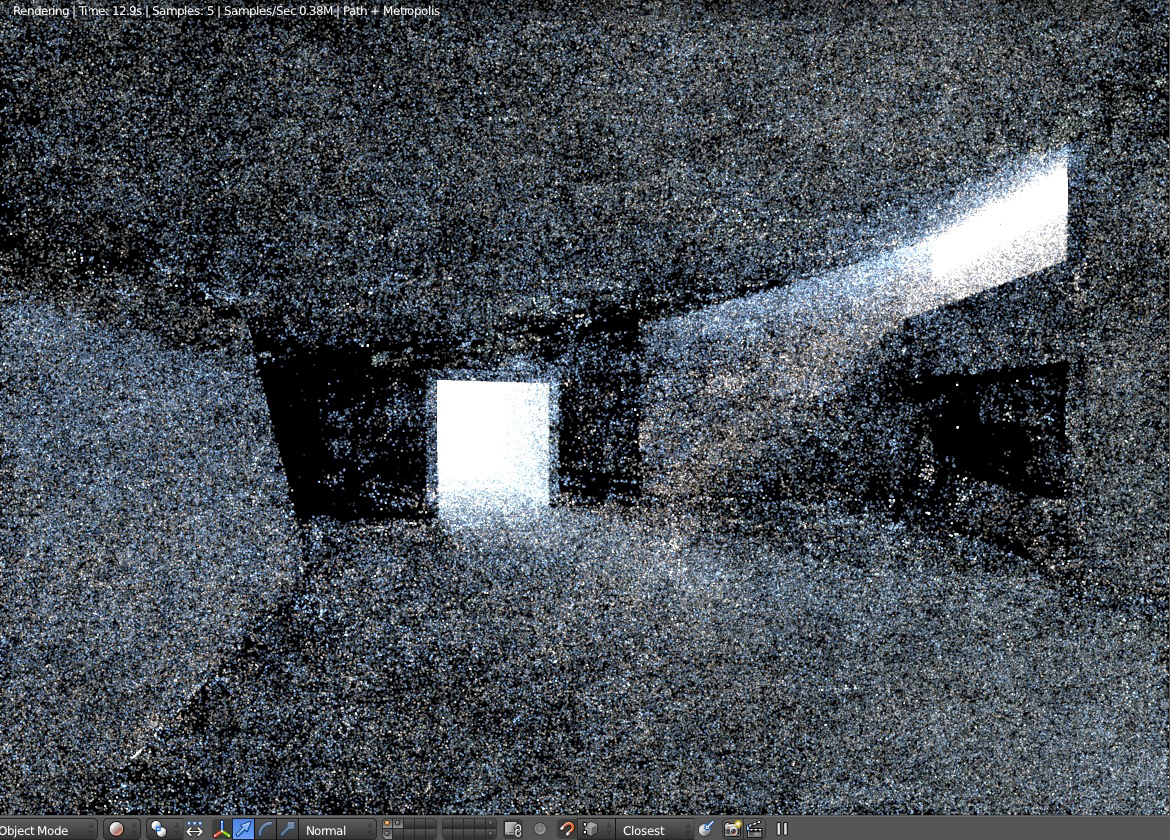The image size is (1170, 840).
Task: Select the rotate manipulator arc
Action: click(x=265, y=830)
